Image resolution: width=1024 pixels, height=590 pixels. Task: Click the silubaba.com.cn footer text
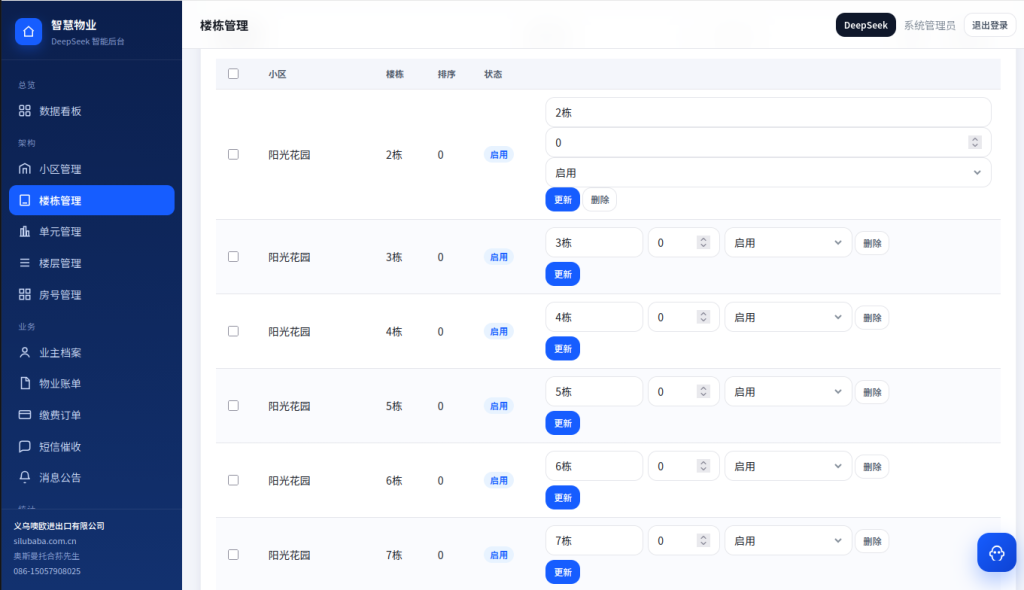(45, 540)
